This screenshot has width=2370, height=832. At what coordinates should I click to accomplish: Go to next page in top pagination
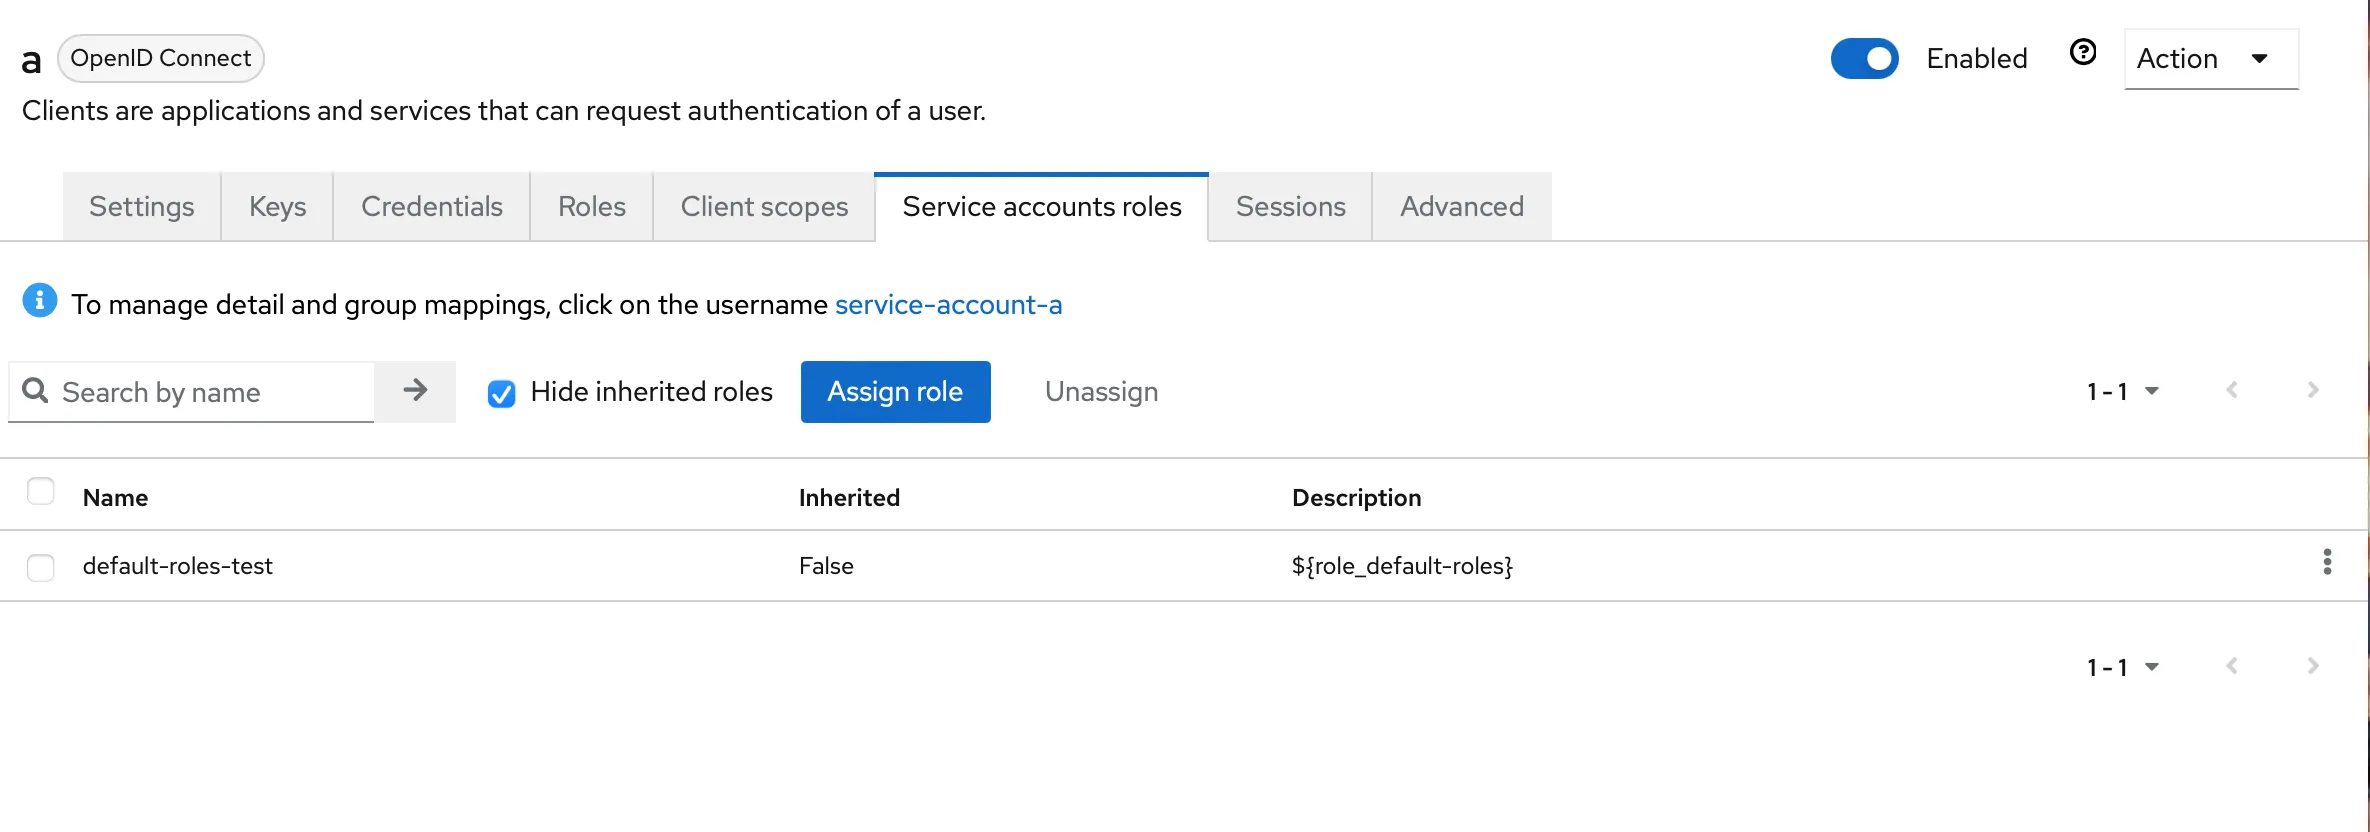point(2313,391)
